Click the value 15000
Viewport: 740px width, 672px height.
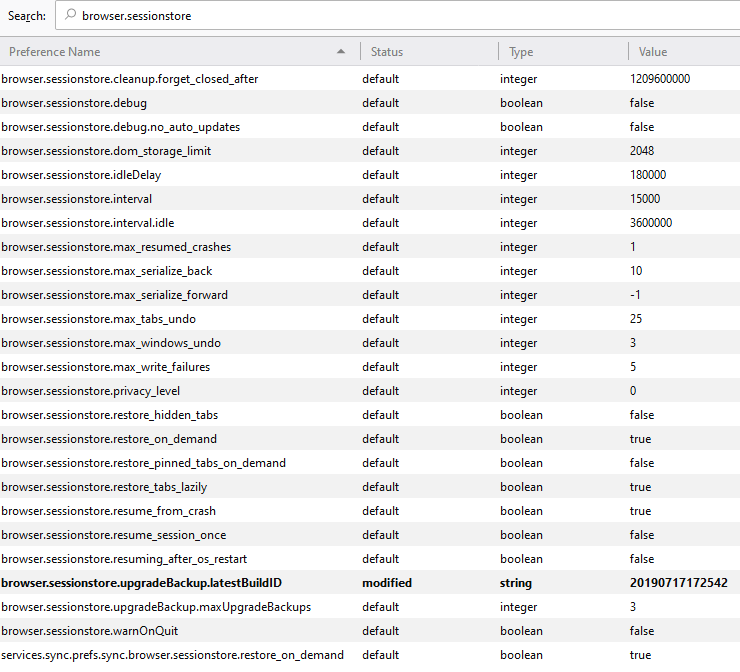pyautogui.click(x=645, y=199)
